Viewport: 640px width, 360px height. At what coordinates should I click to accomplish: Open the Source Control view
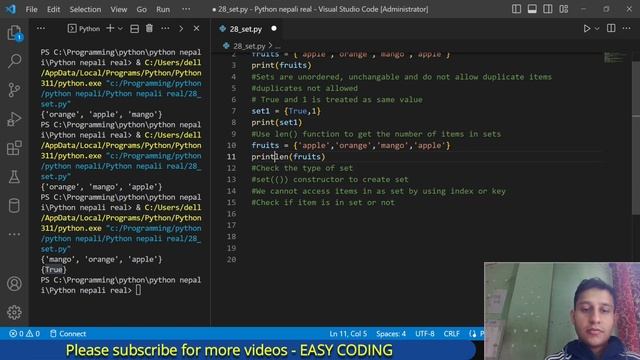[14, 90]
